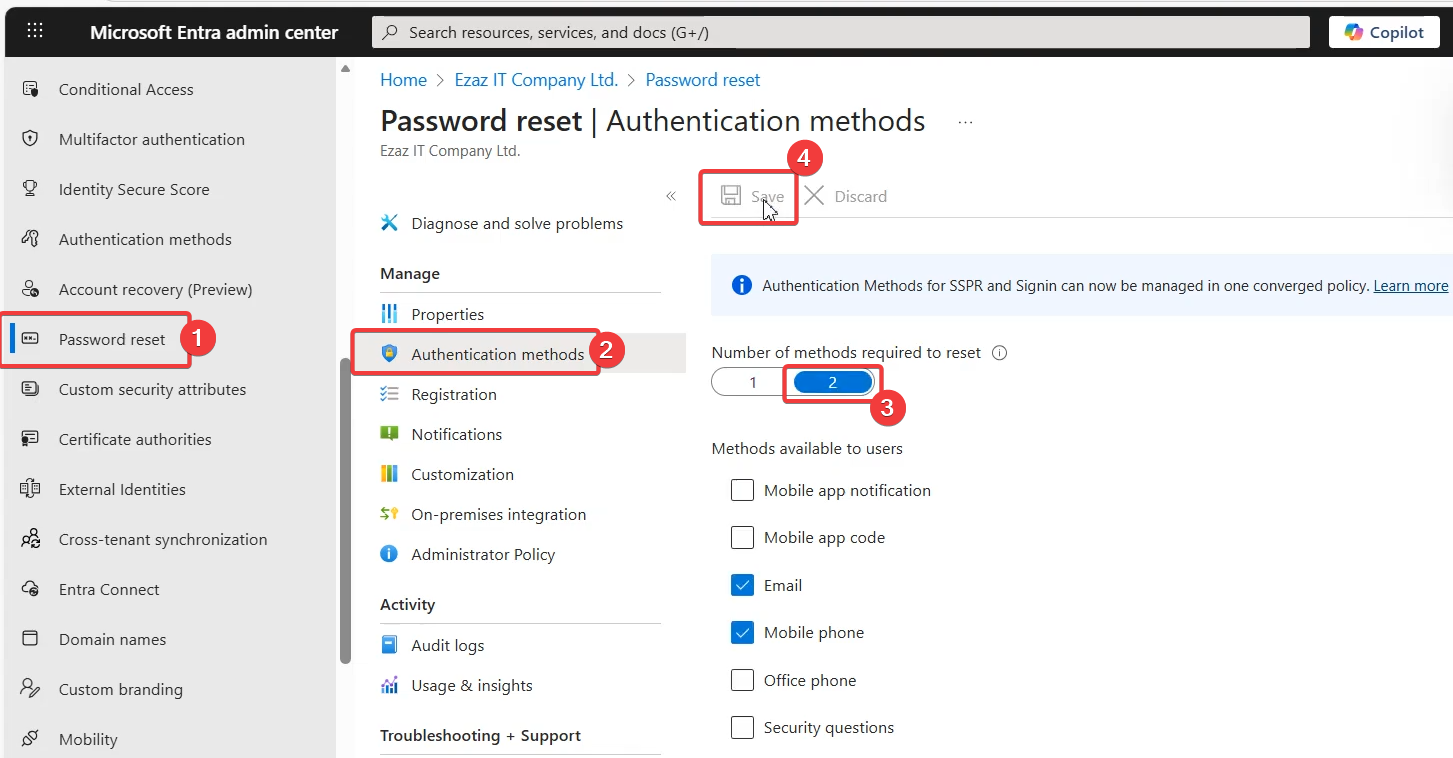Click the Microsoft Entra admin center title

point(214,32)
